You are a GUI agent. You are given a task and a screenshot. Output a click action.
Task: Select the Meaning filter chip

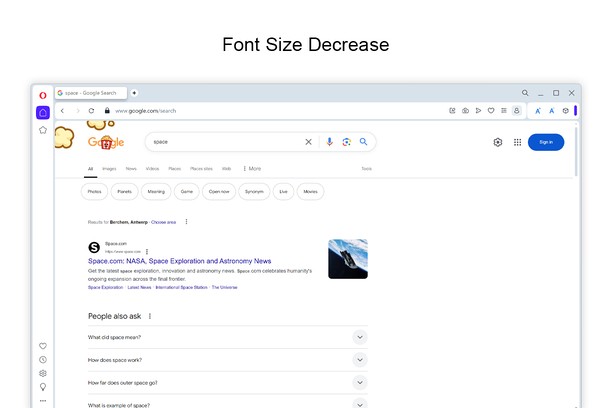[x=156, y=192]
